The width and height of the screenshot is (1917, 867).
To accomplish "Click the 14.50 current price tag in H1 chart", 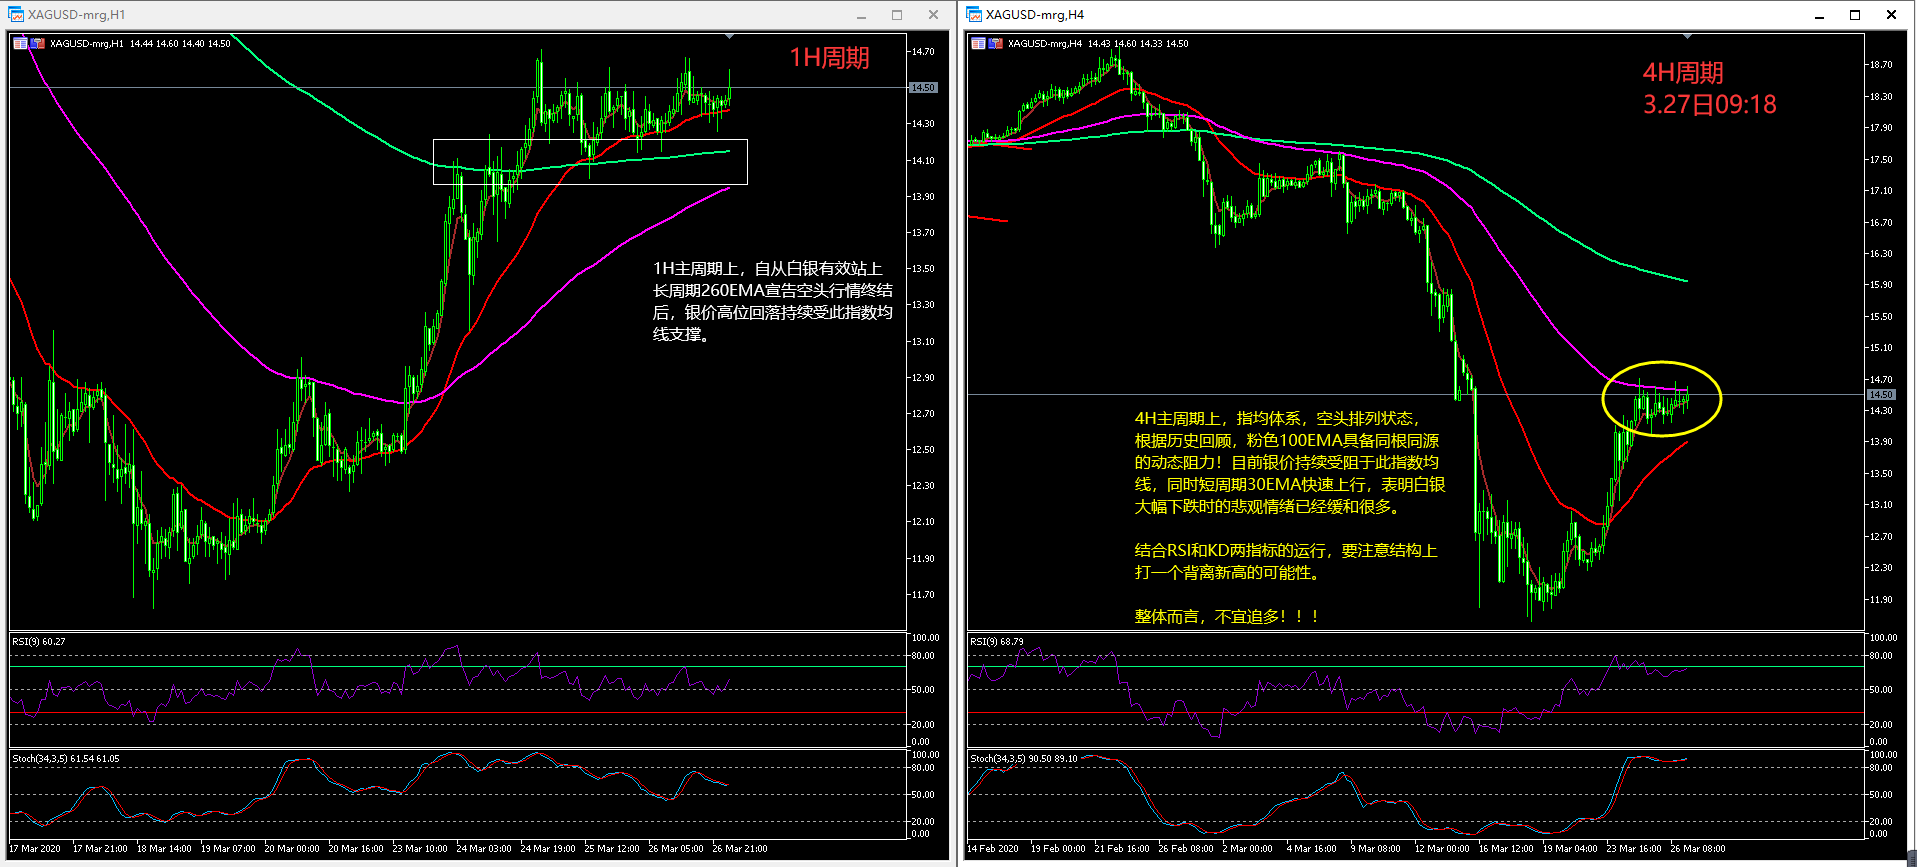I will [x=923, y=88].
